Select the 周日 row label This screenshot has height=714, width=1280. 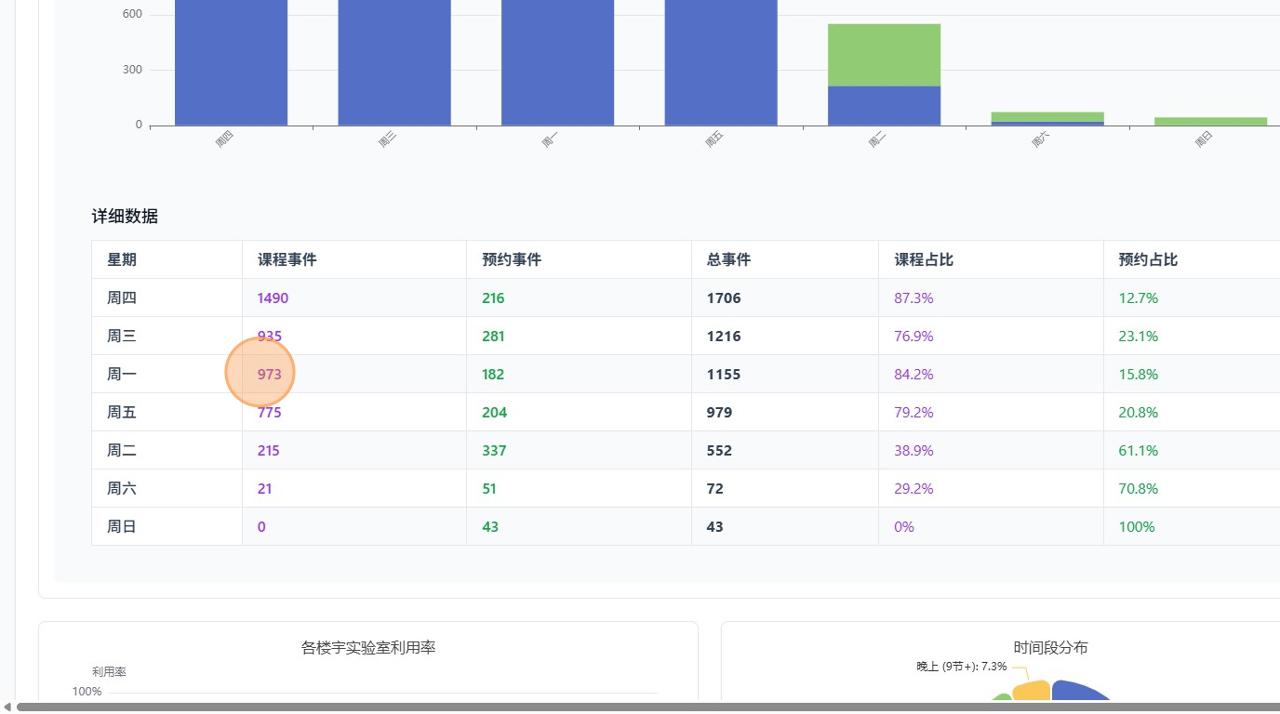(122, 526)
